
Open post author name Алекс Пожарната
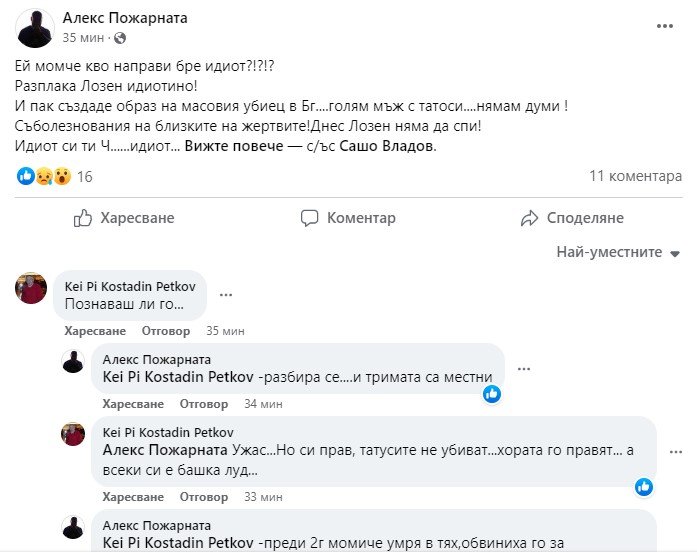pyautogui.click(x=124, y=18)
